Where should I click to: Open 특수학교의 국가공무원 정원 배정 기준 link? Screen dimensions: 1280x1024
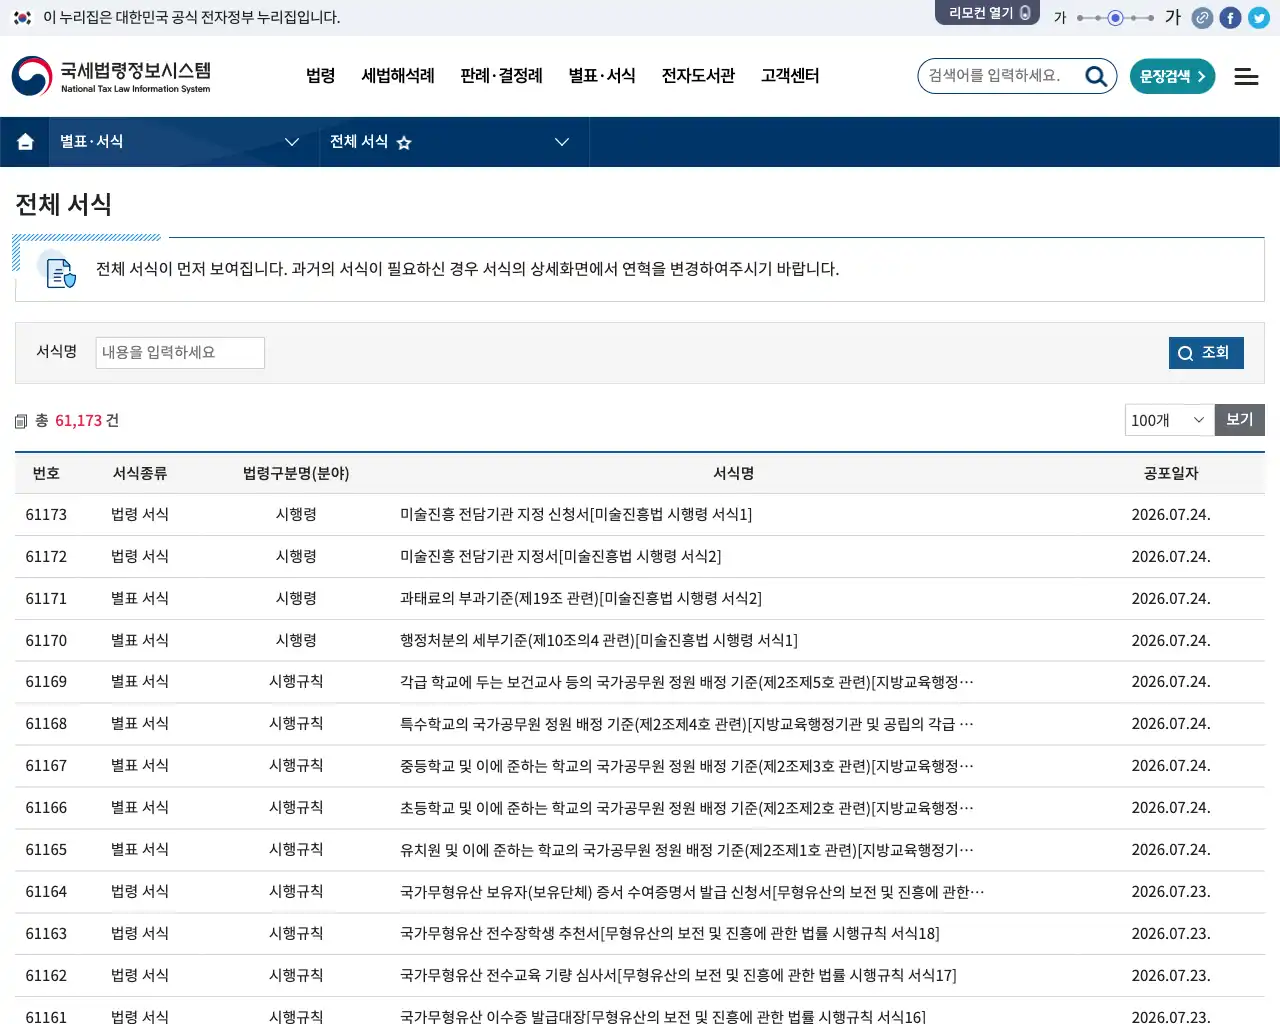pyautogui.click(x=687, y=724)
